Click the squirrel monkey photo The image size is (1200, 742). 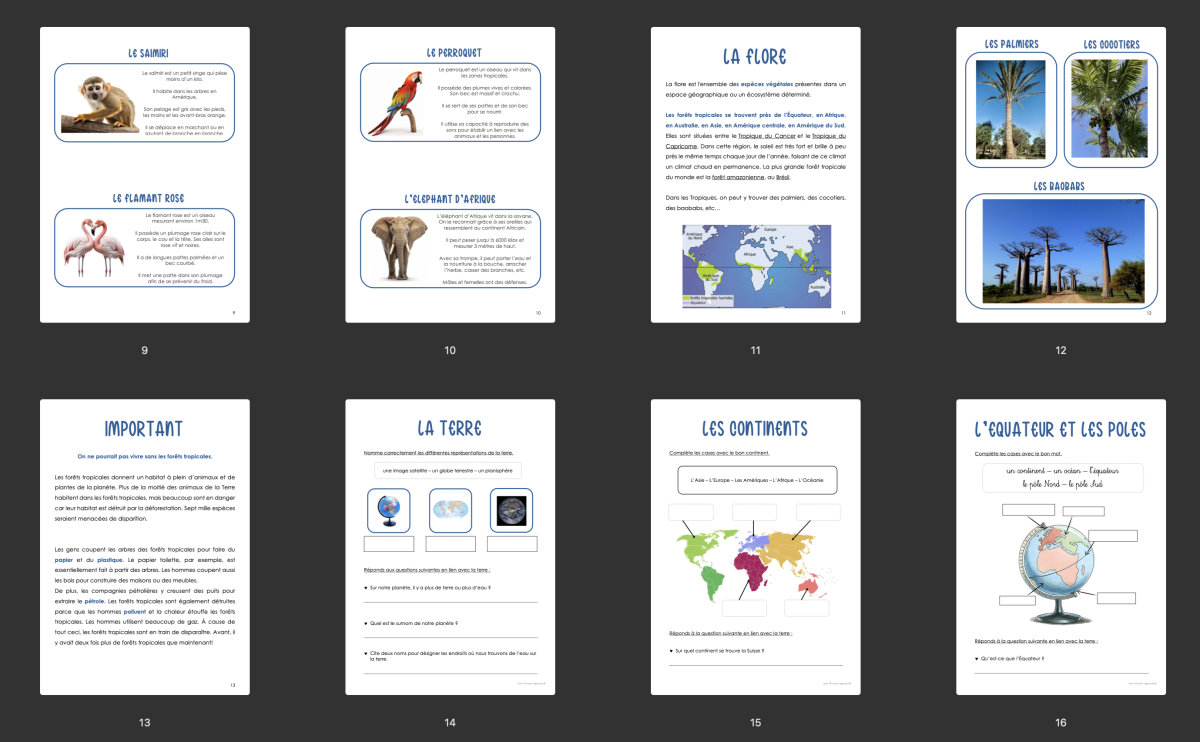(x=98, y=104)
